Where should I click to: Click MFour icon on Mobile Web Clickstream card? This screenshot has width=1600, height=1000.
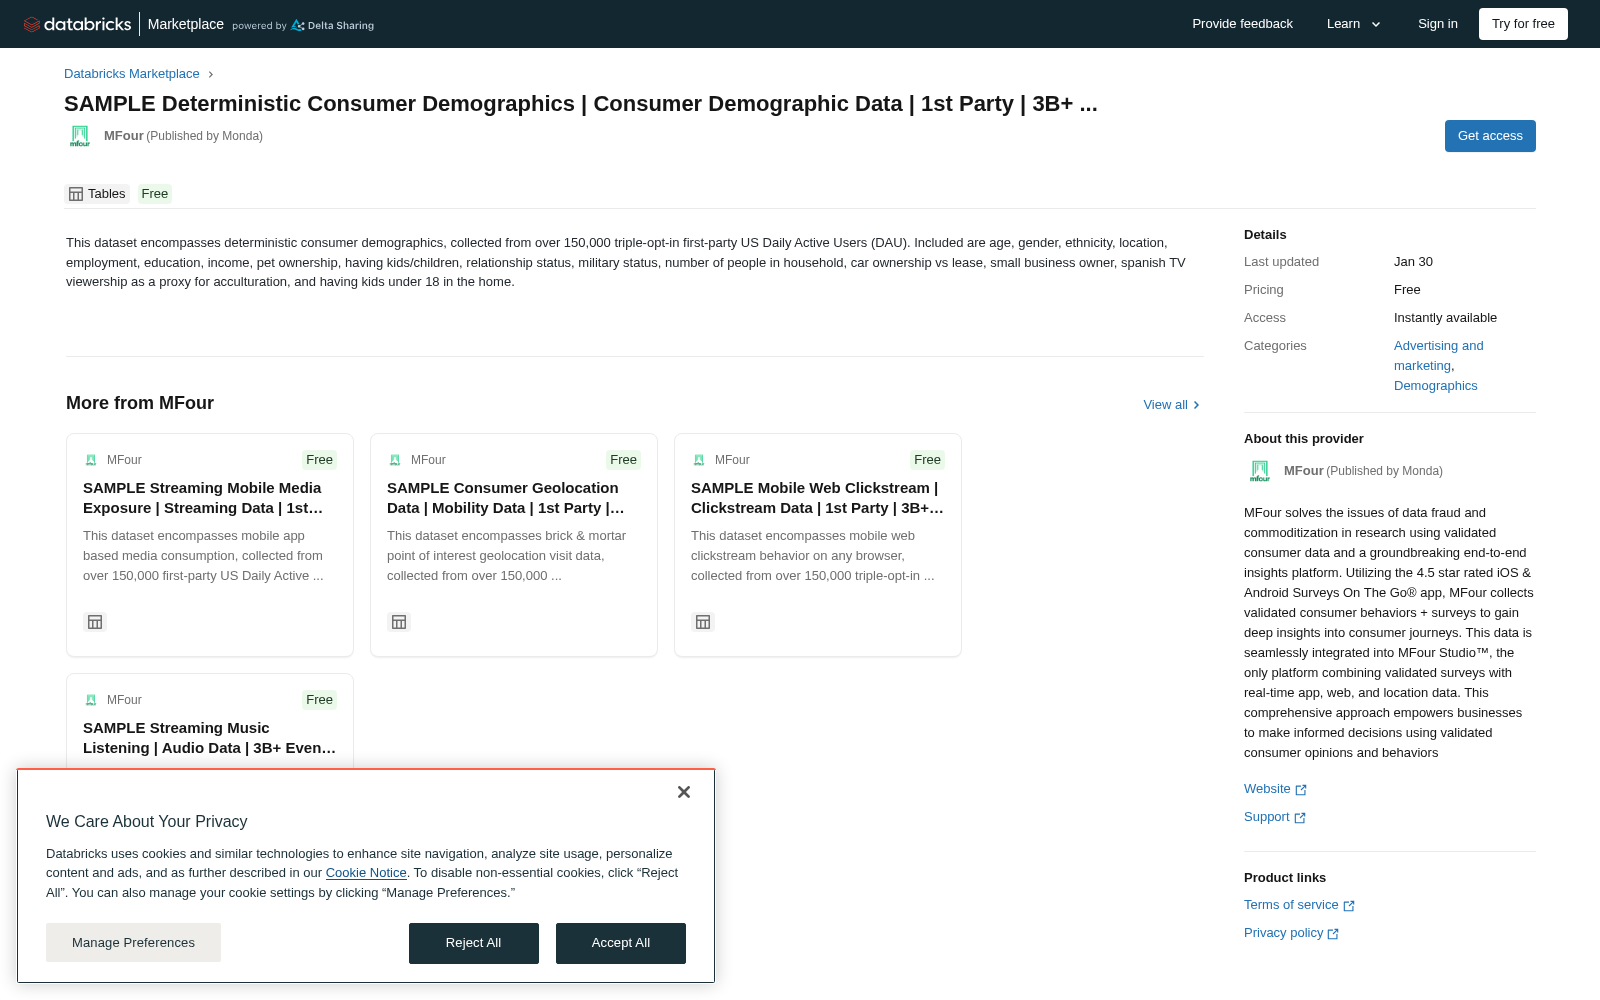(x=699, y=460)
